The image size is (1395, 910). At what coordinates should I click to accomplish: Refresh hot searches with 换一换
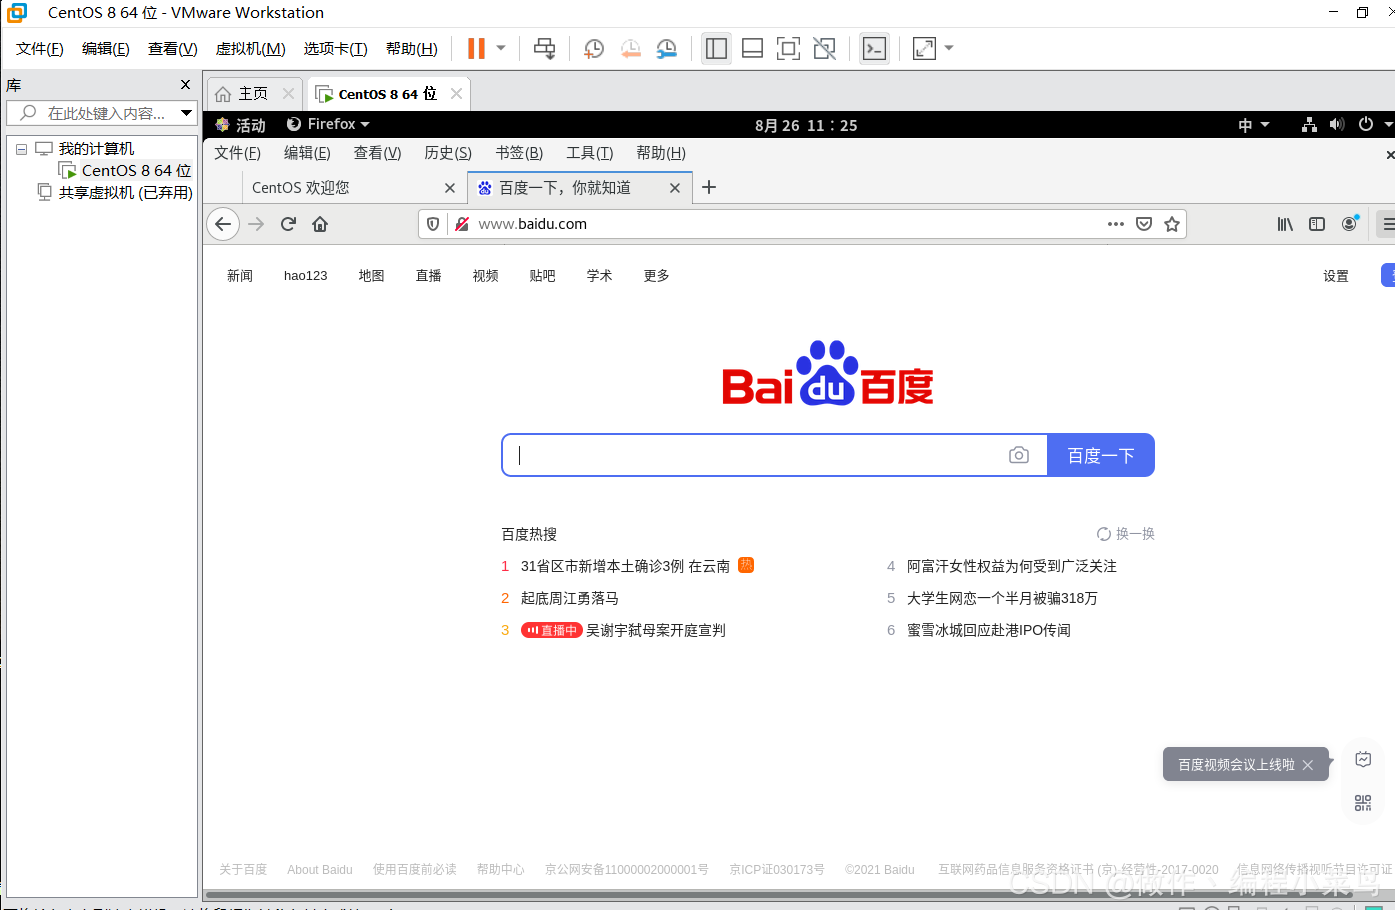[x=1126, y=534]
